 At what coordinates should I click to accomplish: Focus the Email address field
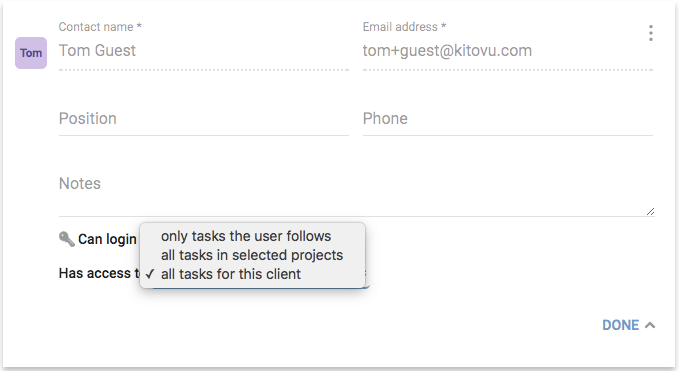click(508, 51)
